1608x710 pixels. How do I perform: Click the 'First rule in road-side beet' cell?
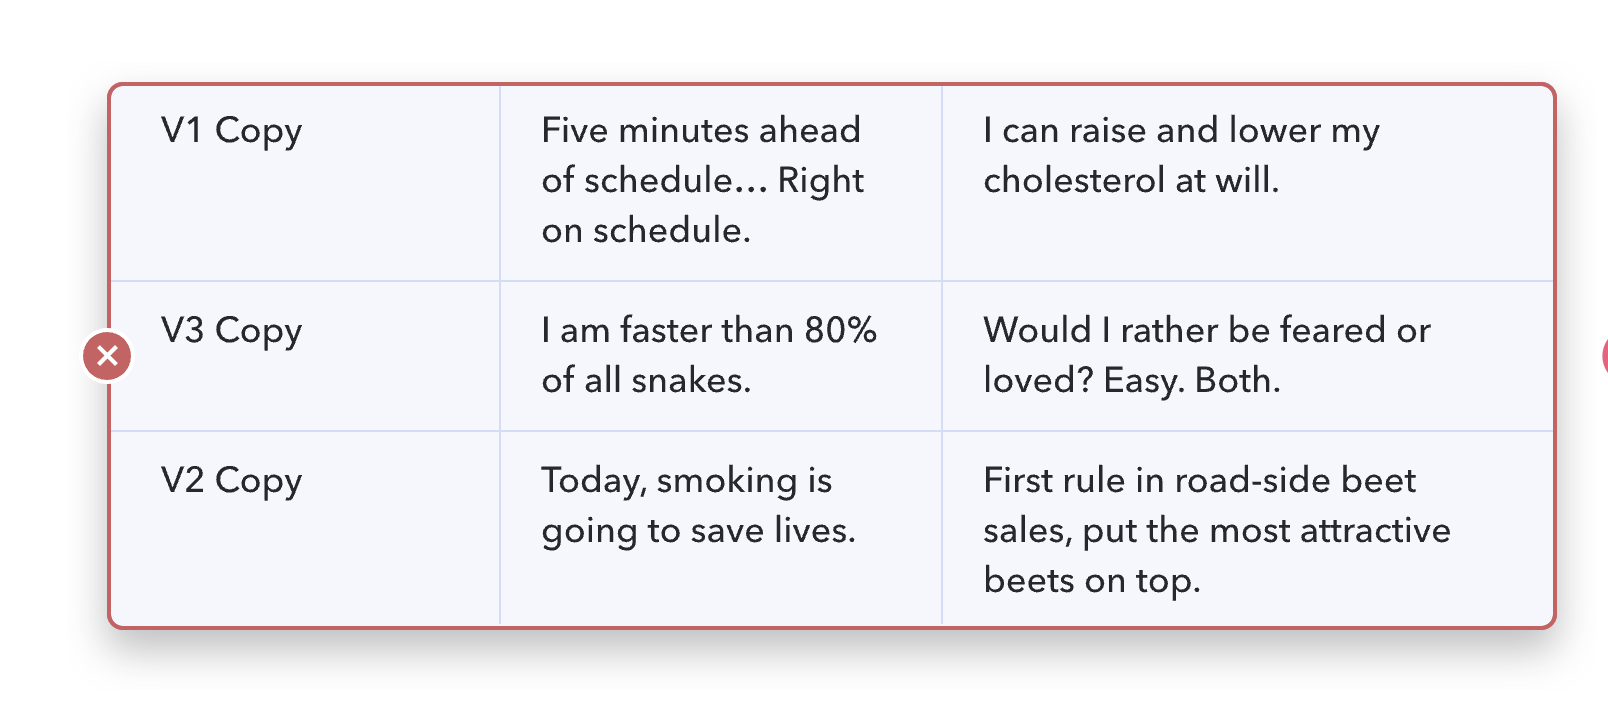(x=1247, y=528)
